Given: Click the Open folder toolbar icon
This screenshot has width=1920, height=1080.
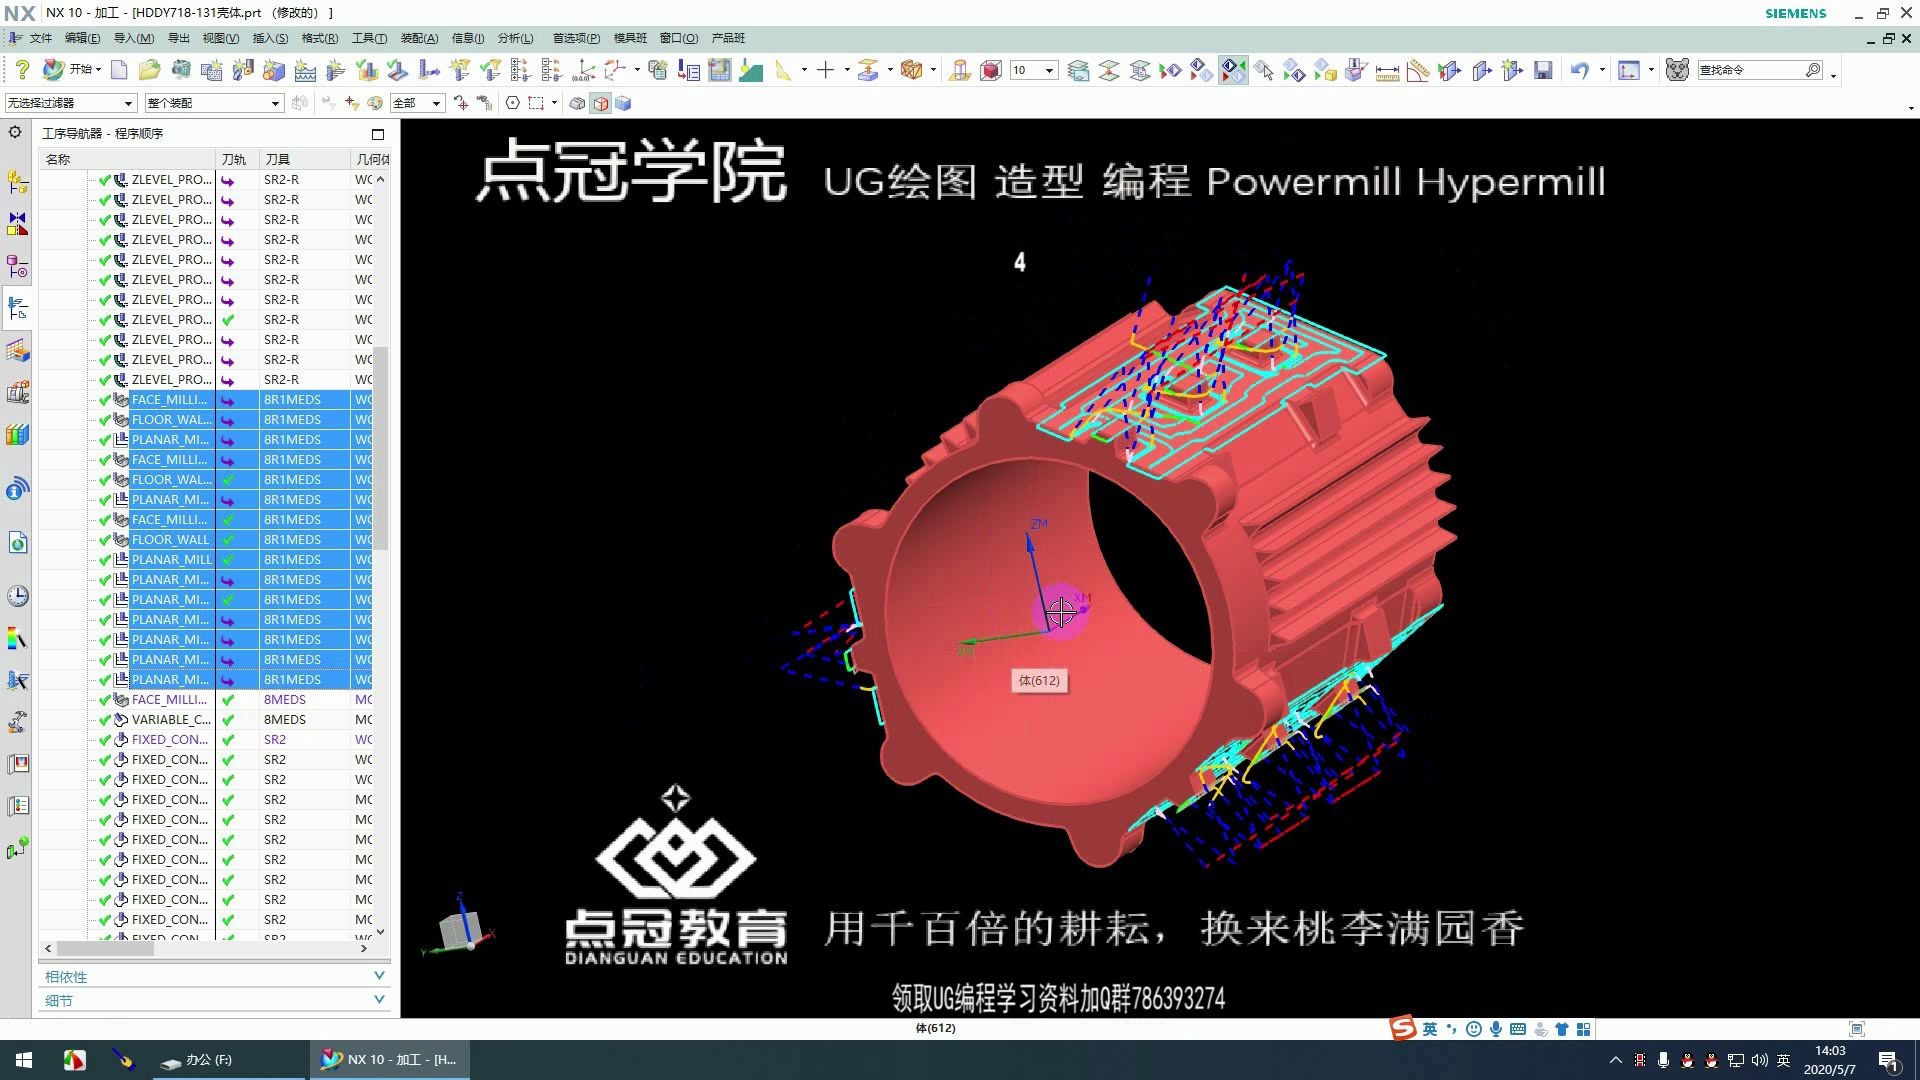Looking at the screenshot, I should click(149, 70).
